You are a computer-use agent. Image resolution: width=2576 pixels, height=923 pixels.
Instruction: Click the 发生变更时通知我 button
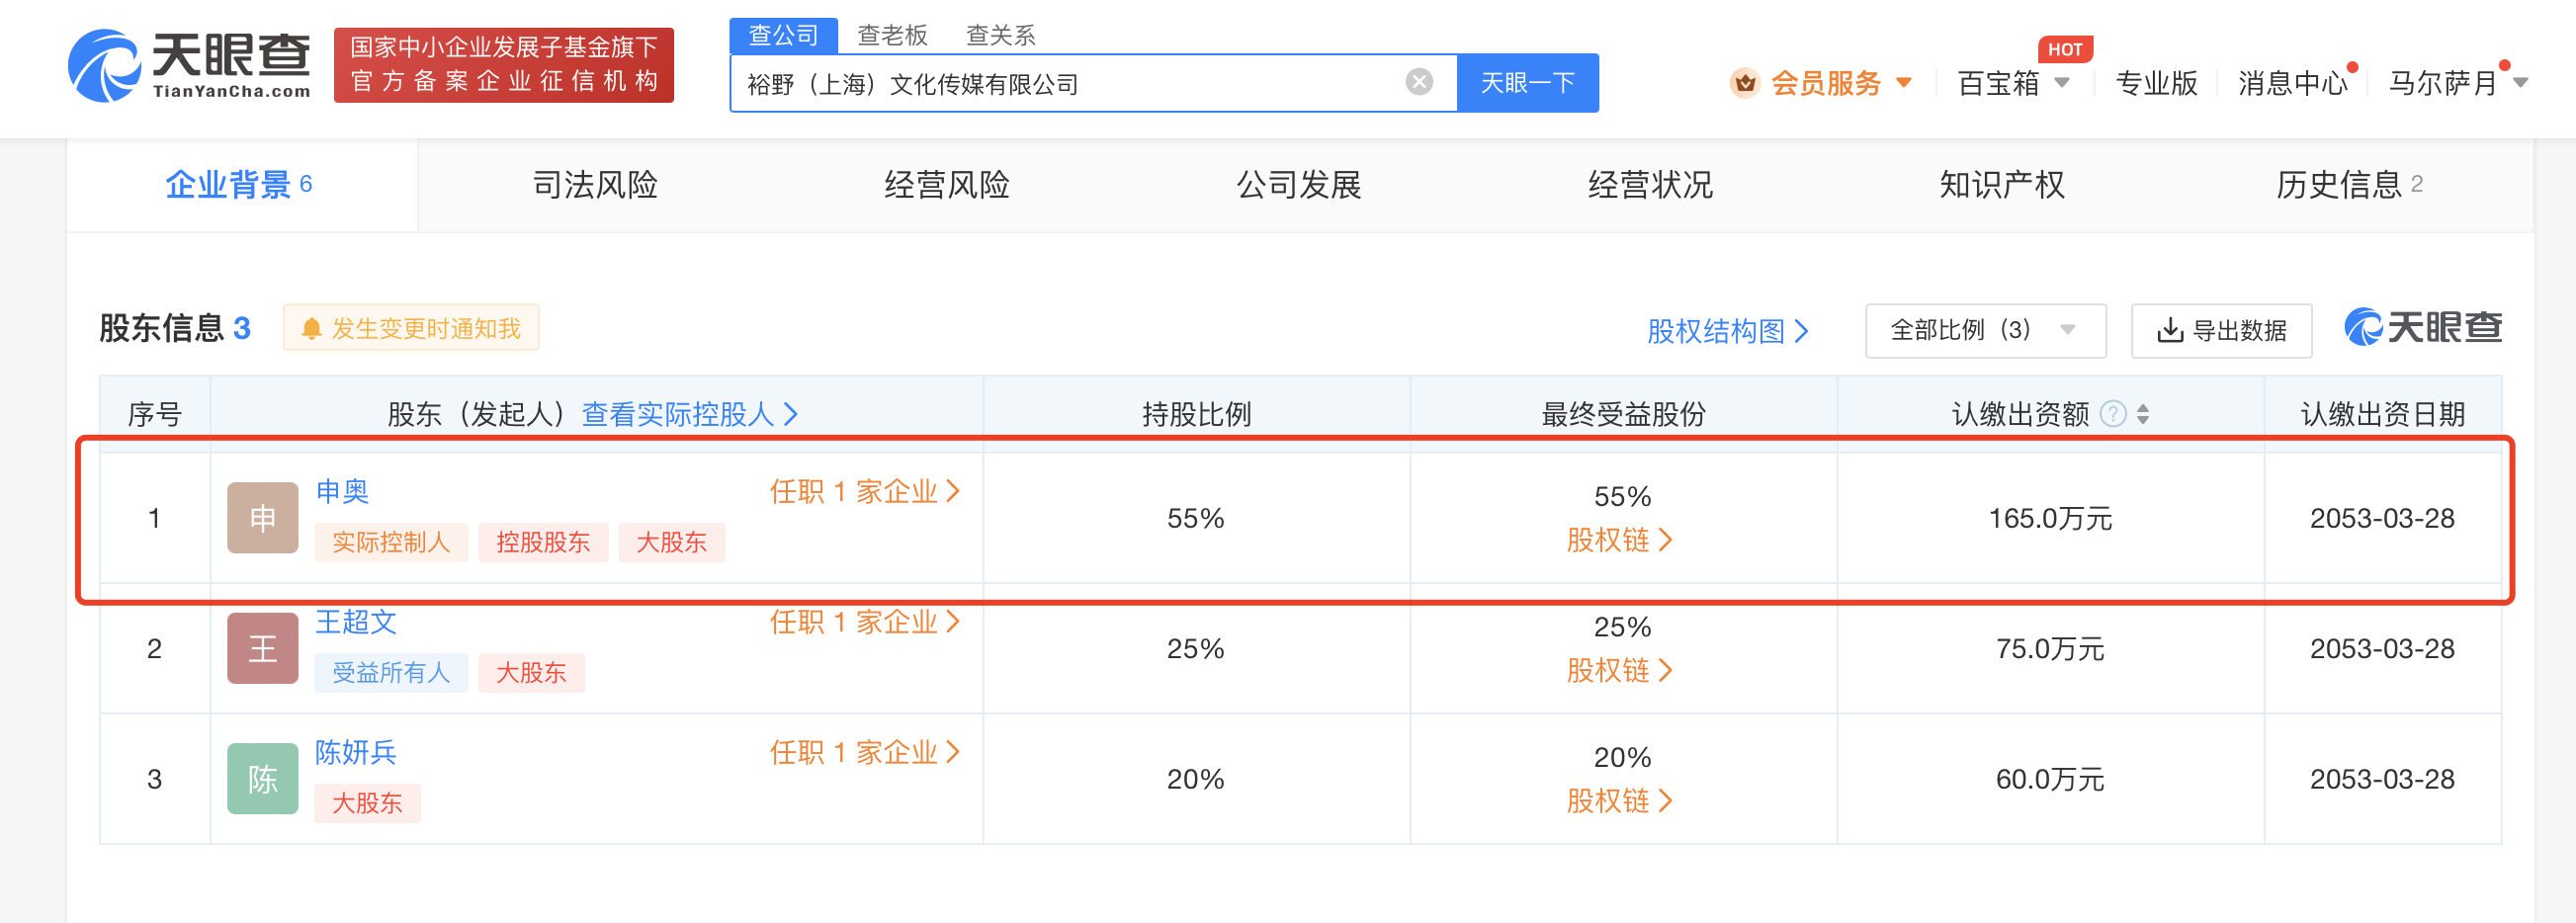(411, 328)
